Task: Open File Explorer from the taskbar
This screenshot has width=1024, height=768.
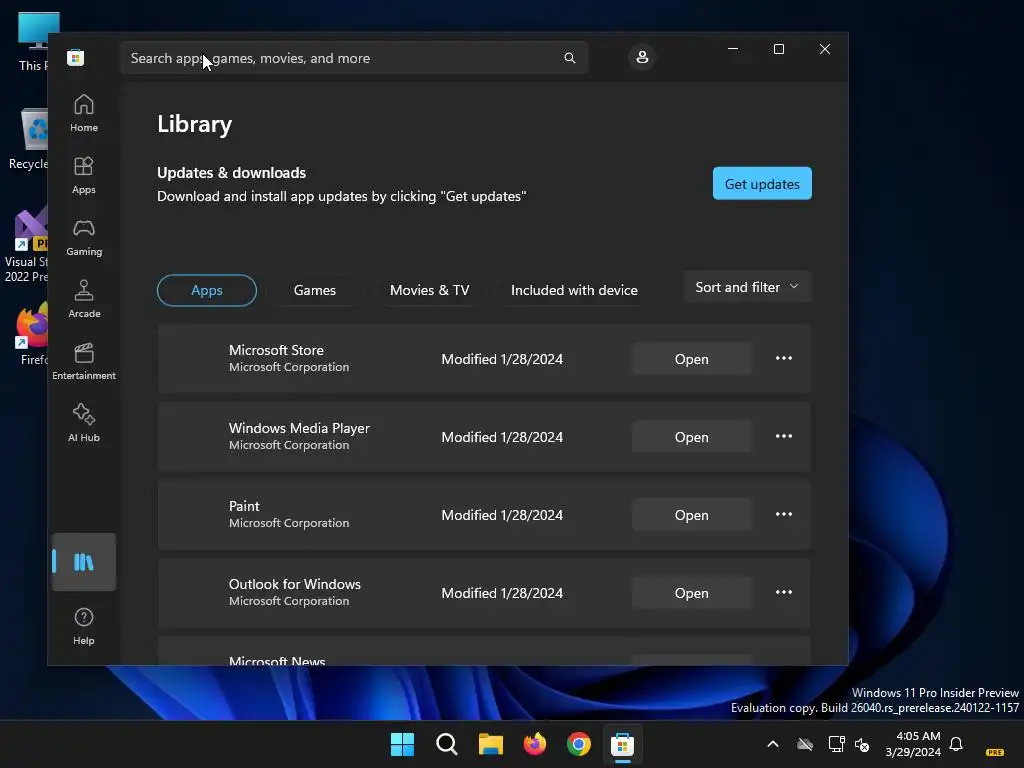Action: tap(490, 744)
